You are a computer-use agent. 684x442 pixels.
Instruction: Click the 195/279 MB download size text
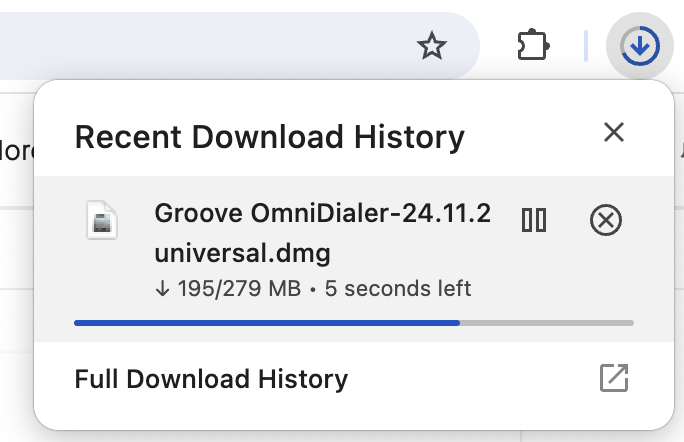239,289
